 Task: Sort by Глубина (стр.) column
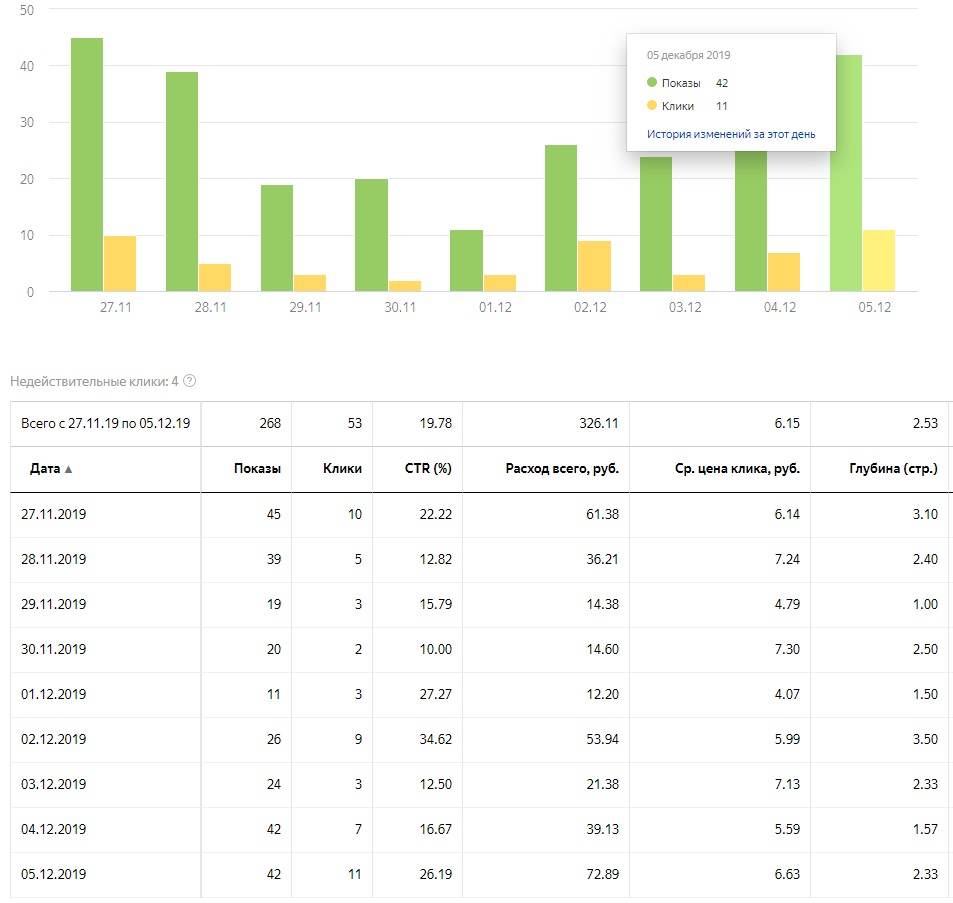(892, 468)
